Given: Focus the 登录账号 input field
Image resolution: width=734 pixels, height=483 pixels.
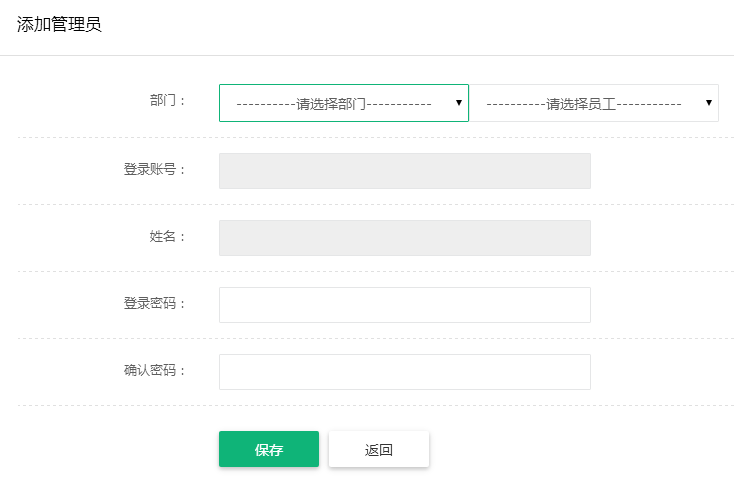Looking at the screenshot, I should click(405, 171).
